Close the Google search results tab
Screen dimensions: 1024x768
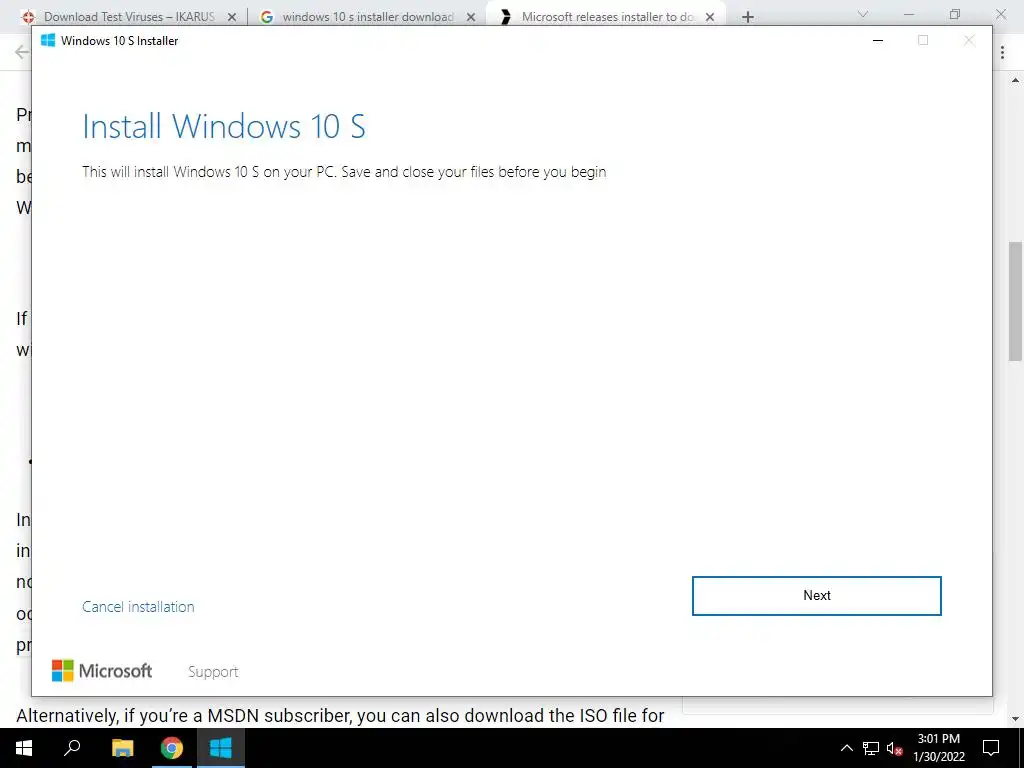(471, 17)
